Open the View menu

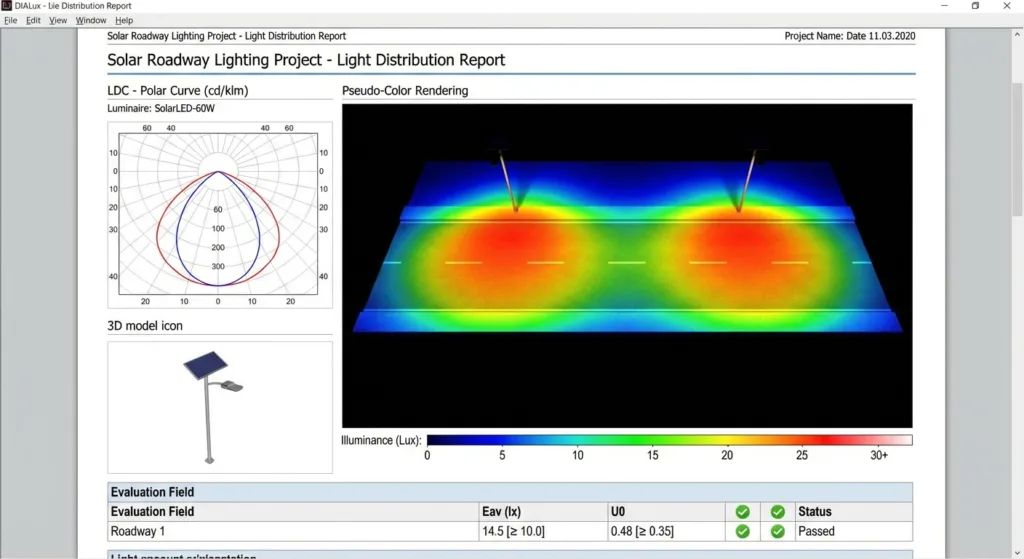pos(58,20)
